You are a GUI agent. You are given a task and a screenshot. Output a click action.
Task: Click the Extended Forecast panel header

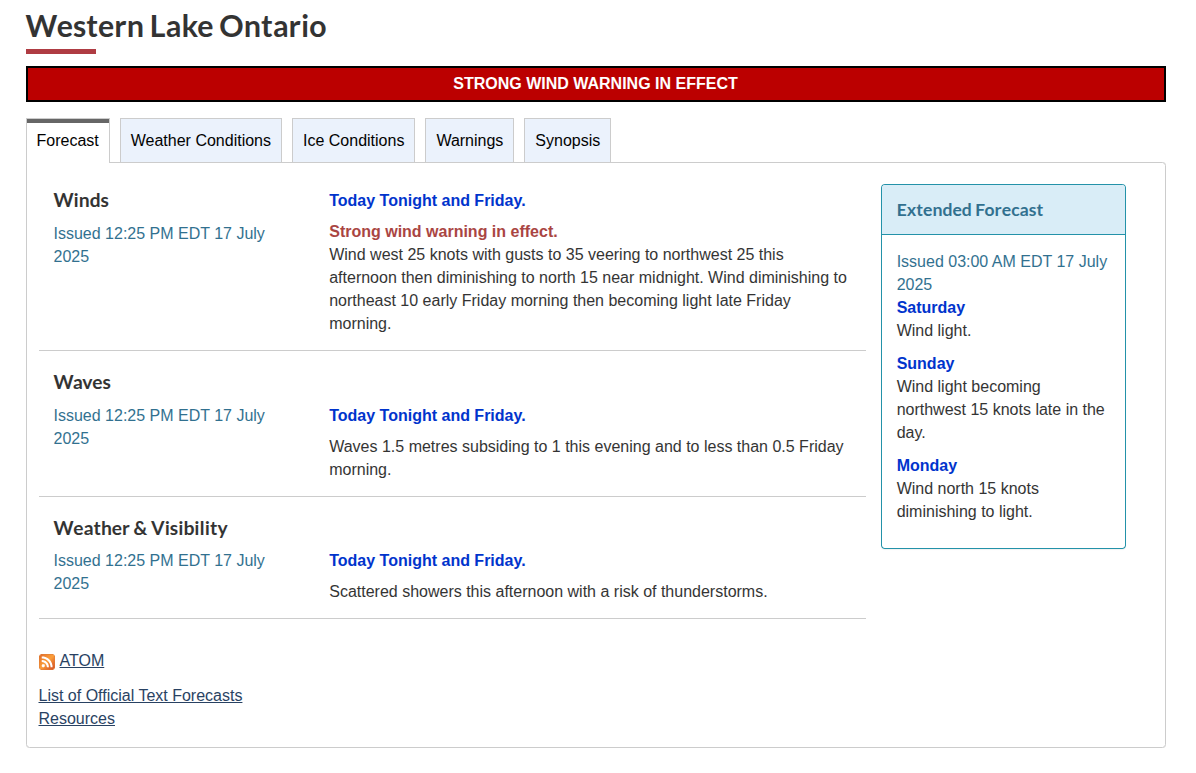coord(1003,210)
